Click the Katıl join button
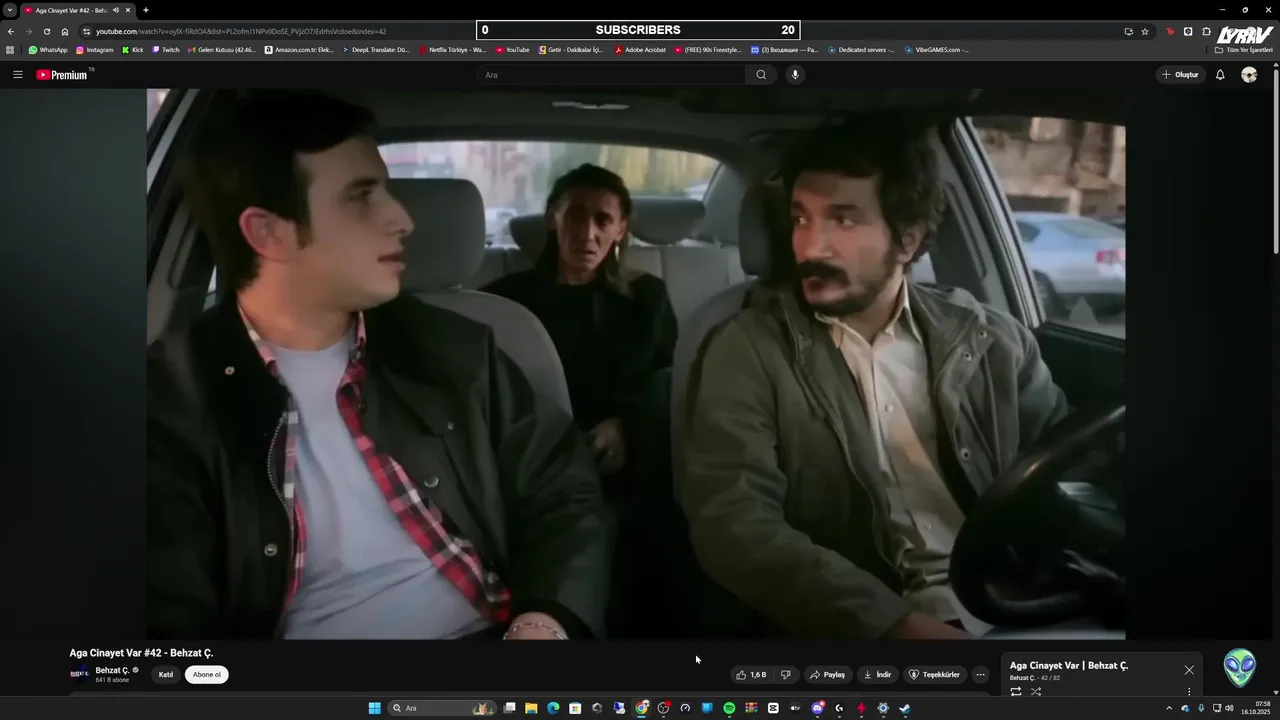1280x720 pixels. tap(166, 675)
